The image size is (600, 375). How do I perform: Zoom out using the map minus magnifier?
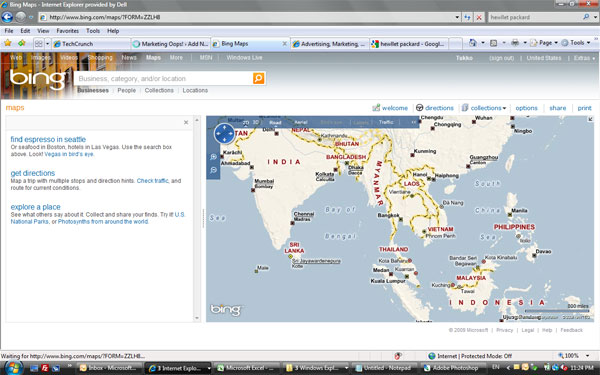click(214, 170)
